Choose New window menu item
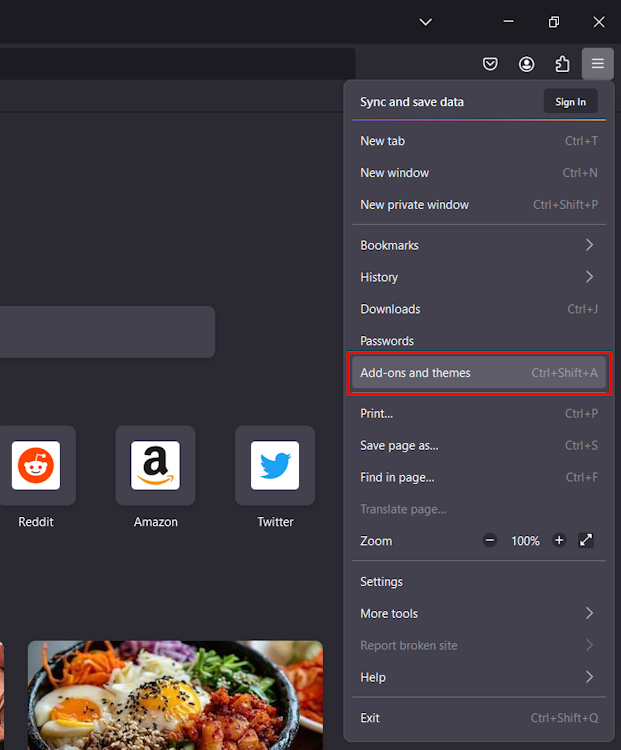 coord(479,173)
